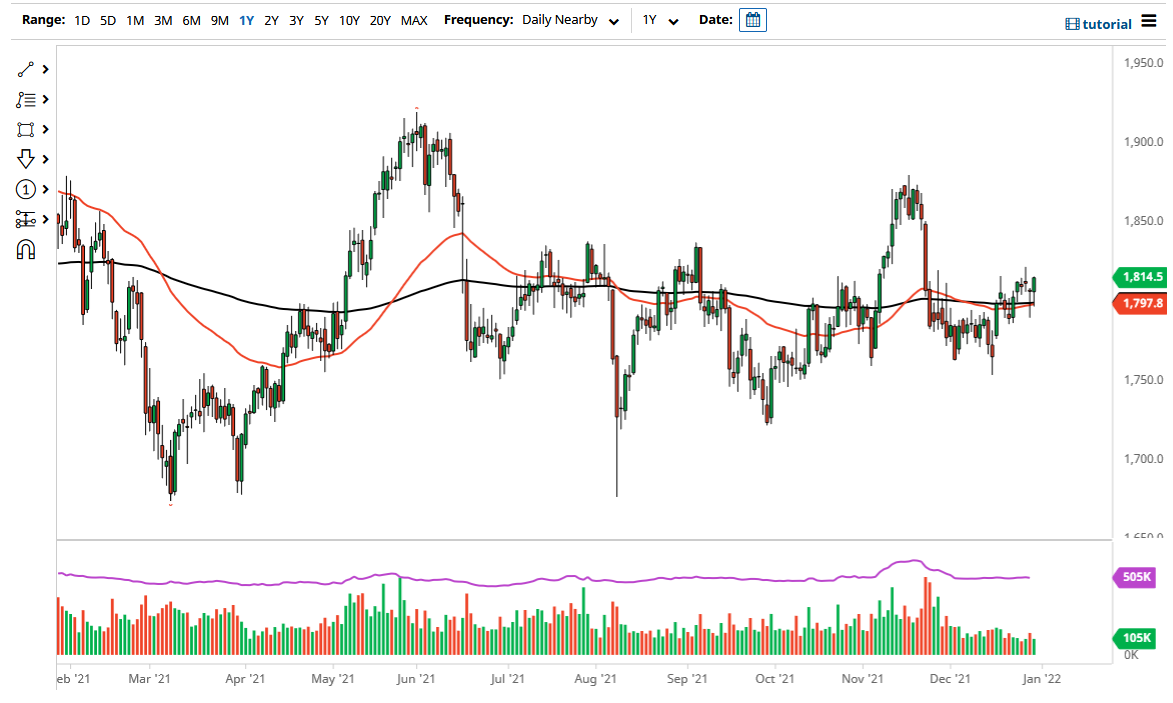Click the tutorial video icon
The image size is (1173, 703).
[x=1072, y=24]
